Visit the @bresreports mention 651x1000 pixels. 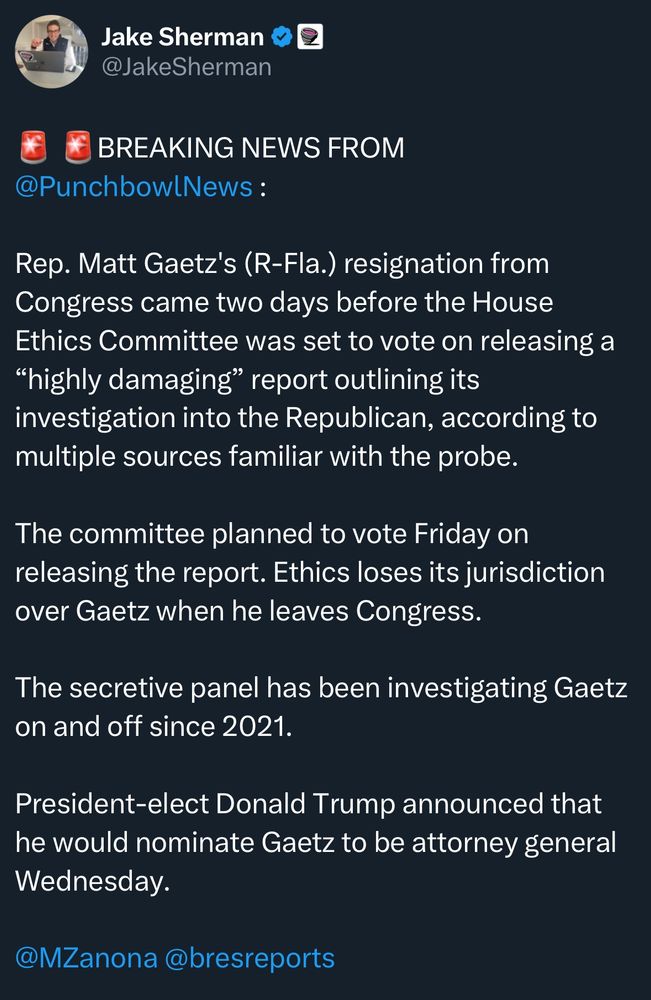coord(251,957)
